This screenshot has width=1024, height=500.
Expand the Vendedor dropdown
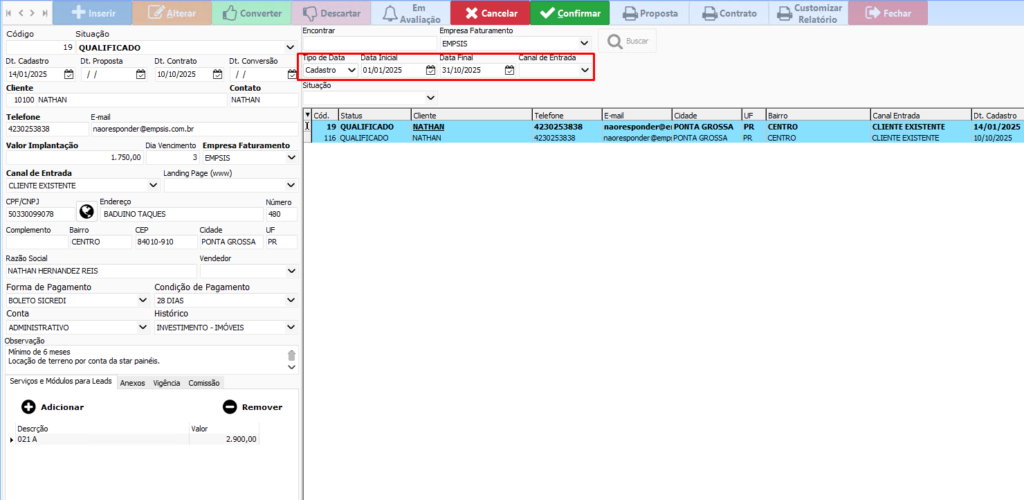pos(290,271)
